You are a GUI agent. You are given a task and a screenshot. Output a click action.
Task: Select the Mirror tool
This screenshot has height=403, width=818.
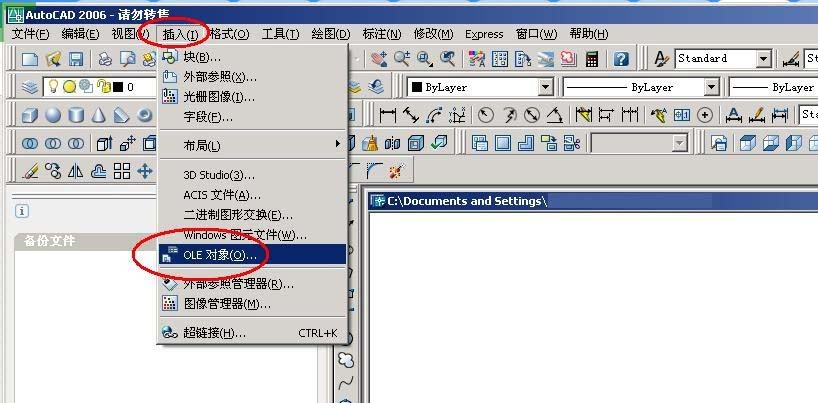76,171
